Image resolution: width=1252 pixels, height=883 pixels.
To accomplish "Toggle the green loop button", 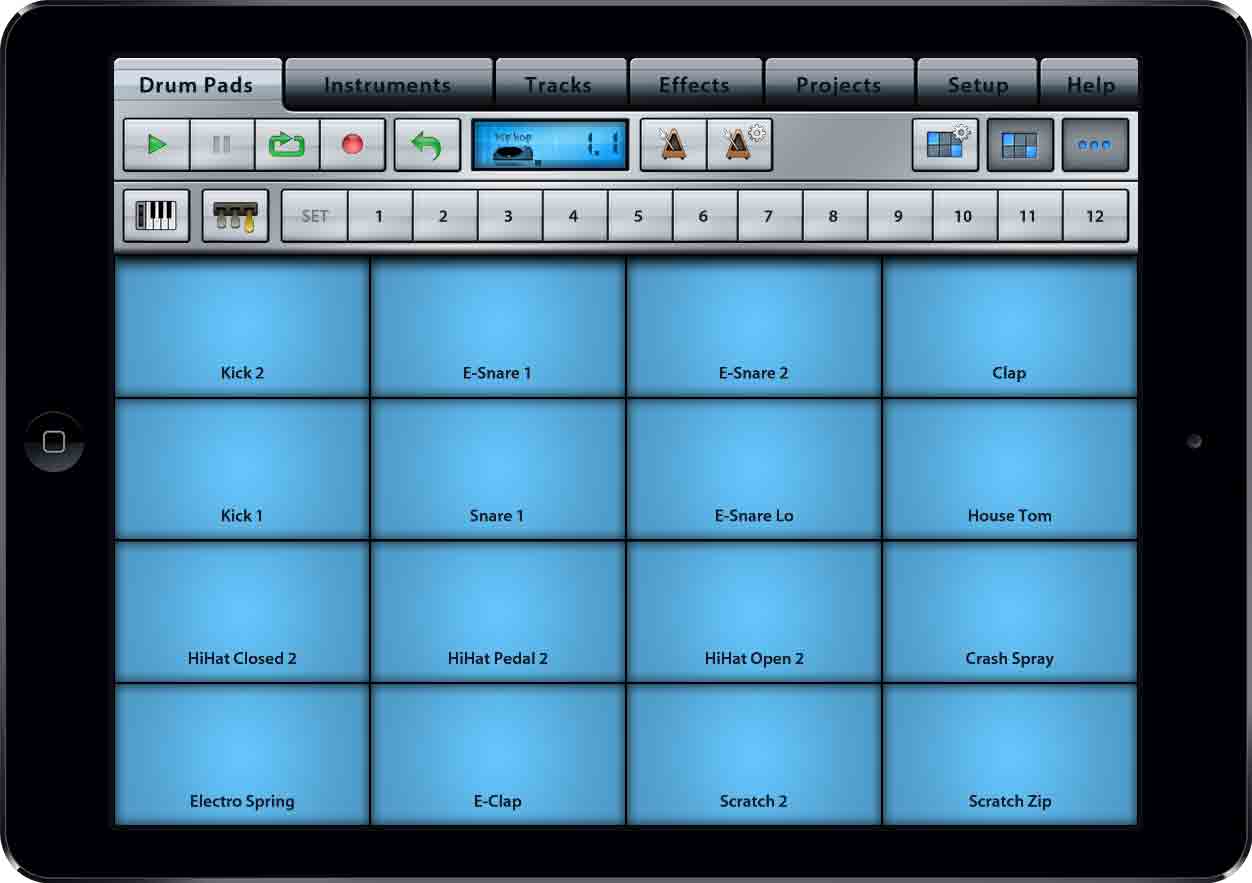I will point(287,145).
